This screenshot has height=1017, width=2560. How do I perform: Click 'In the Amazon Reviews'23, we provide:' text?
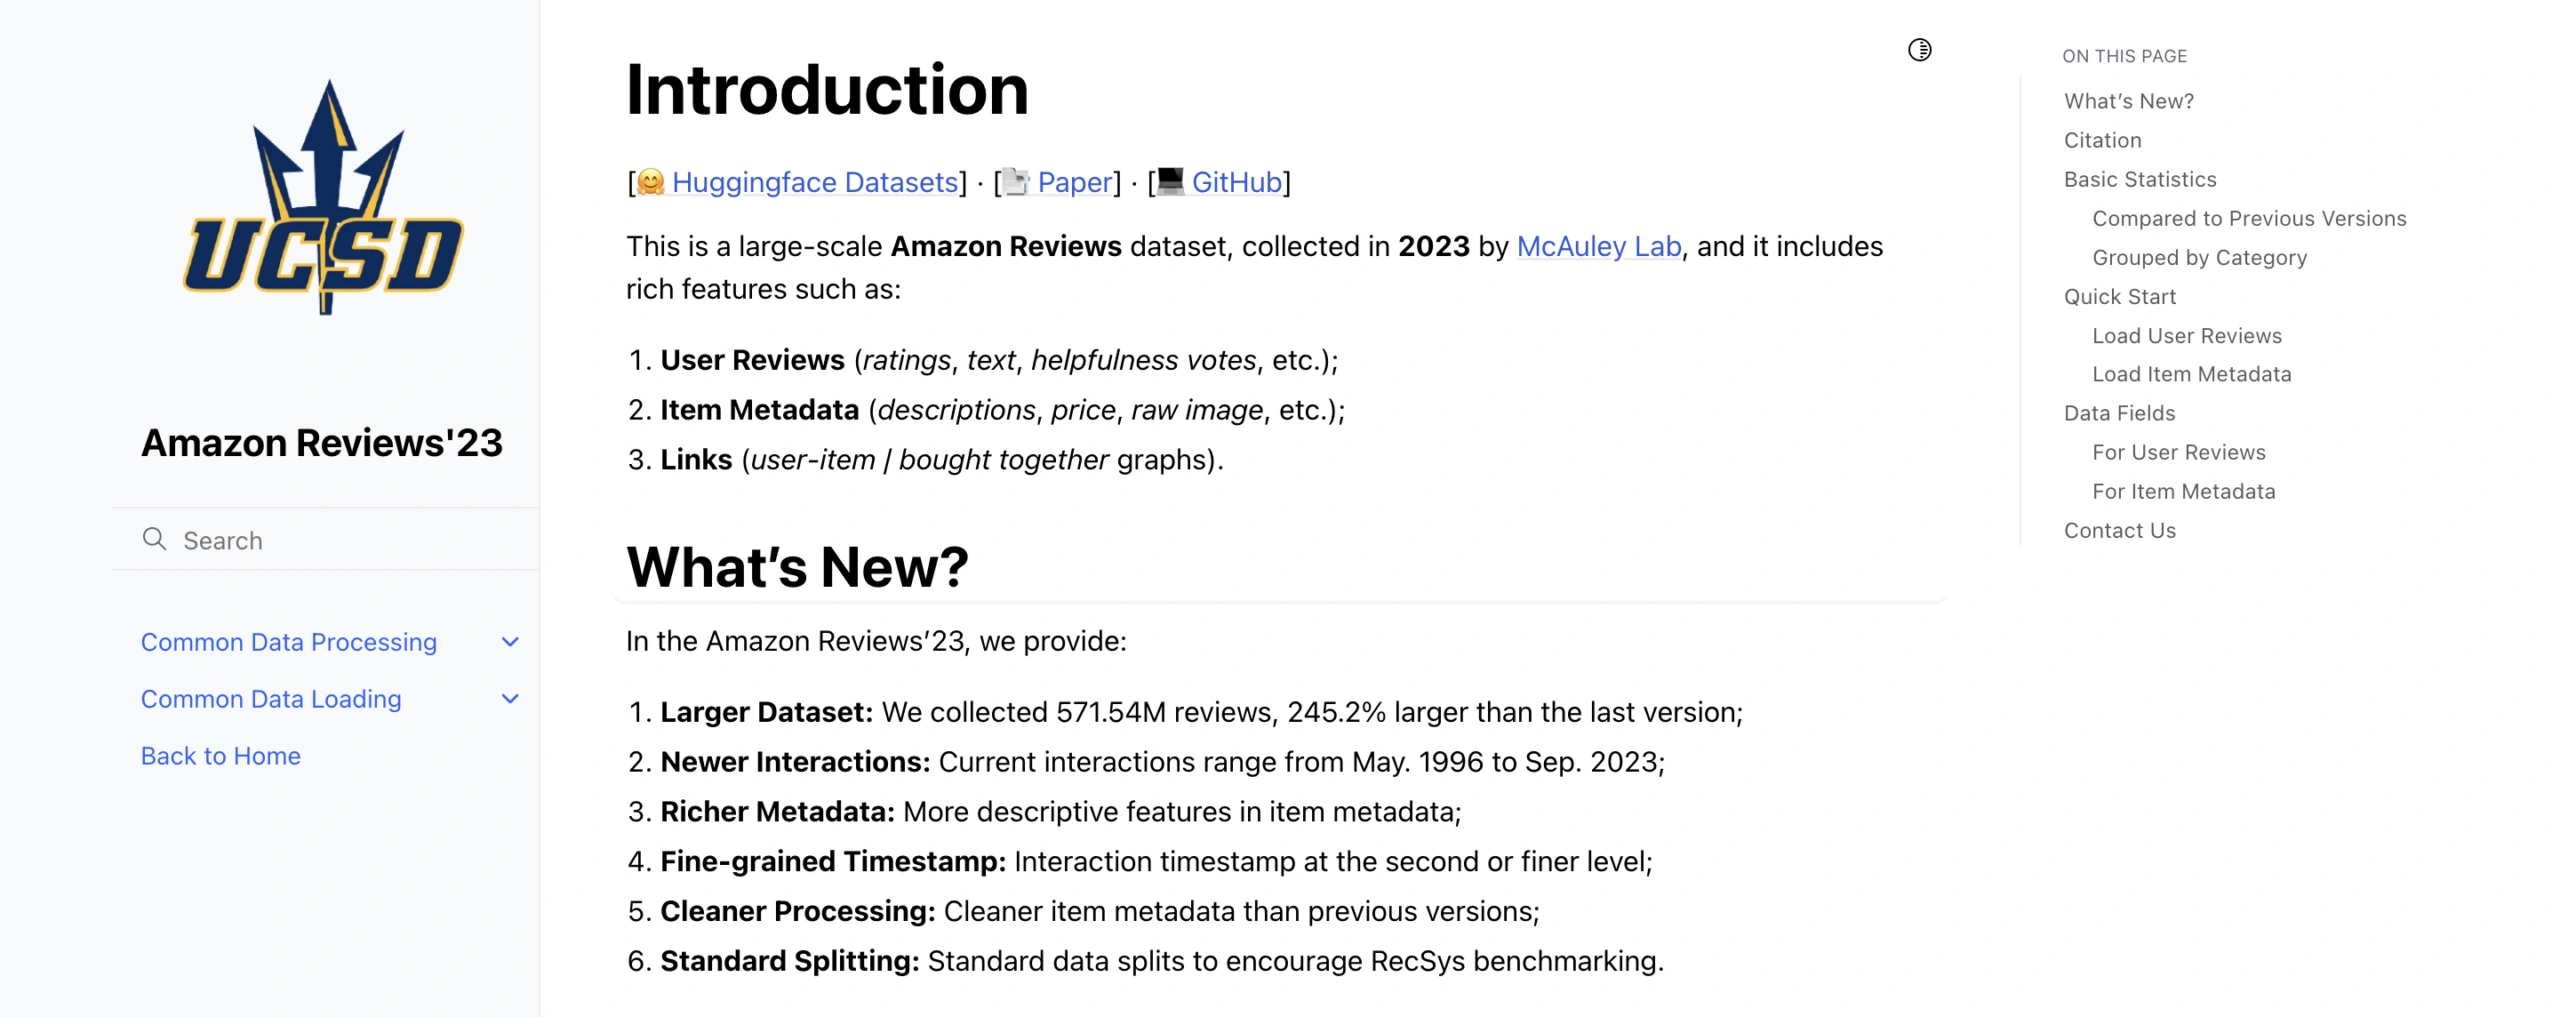coord(875,641)
